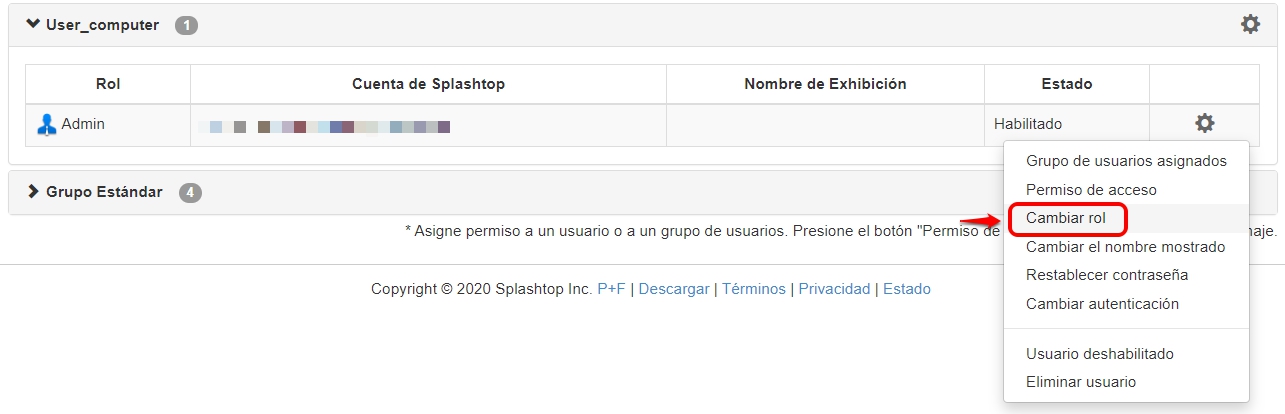Collapse the User_computer group chevron
Screen dimensions: 1285x414
[x=33, y=24]
